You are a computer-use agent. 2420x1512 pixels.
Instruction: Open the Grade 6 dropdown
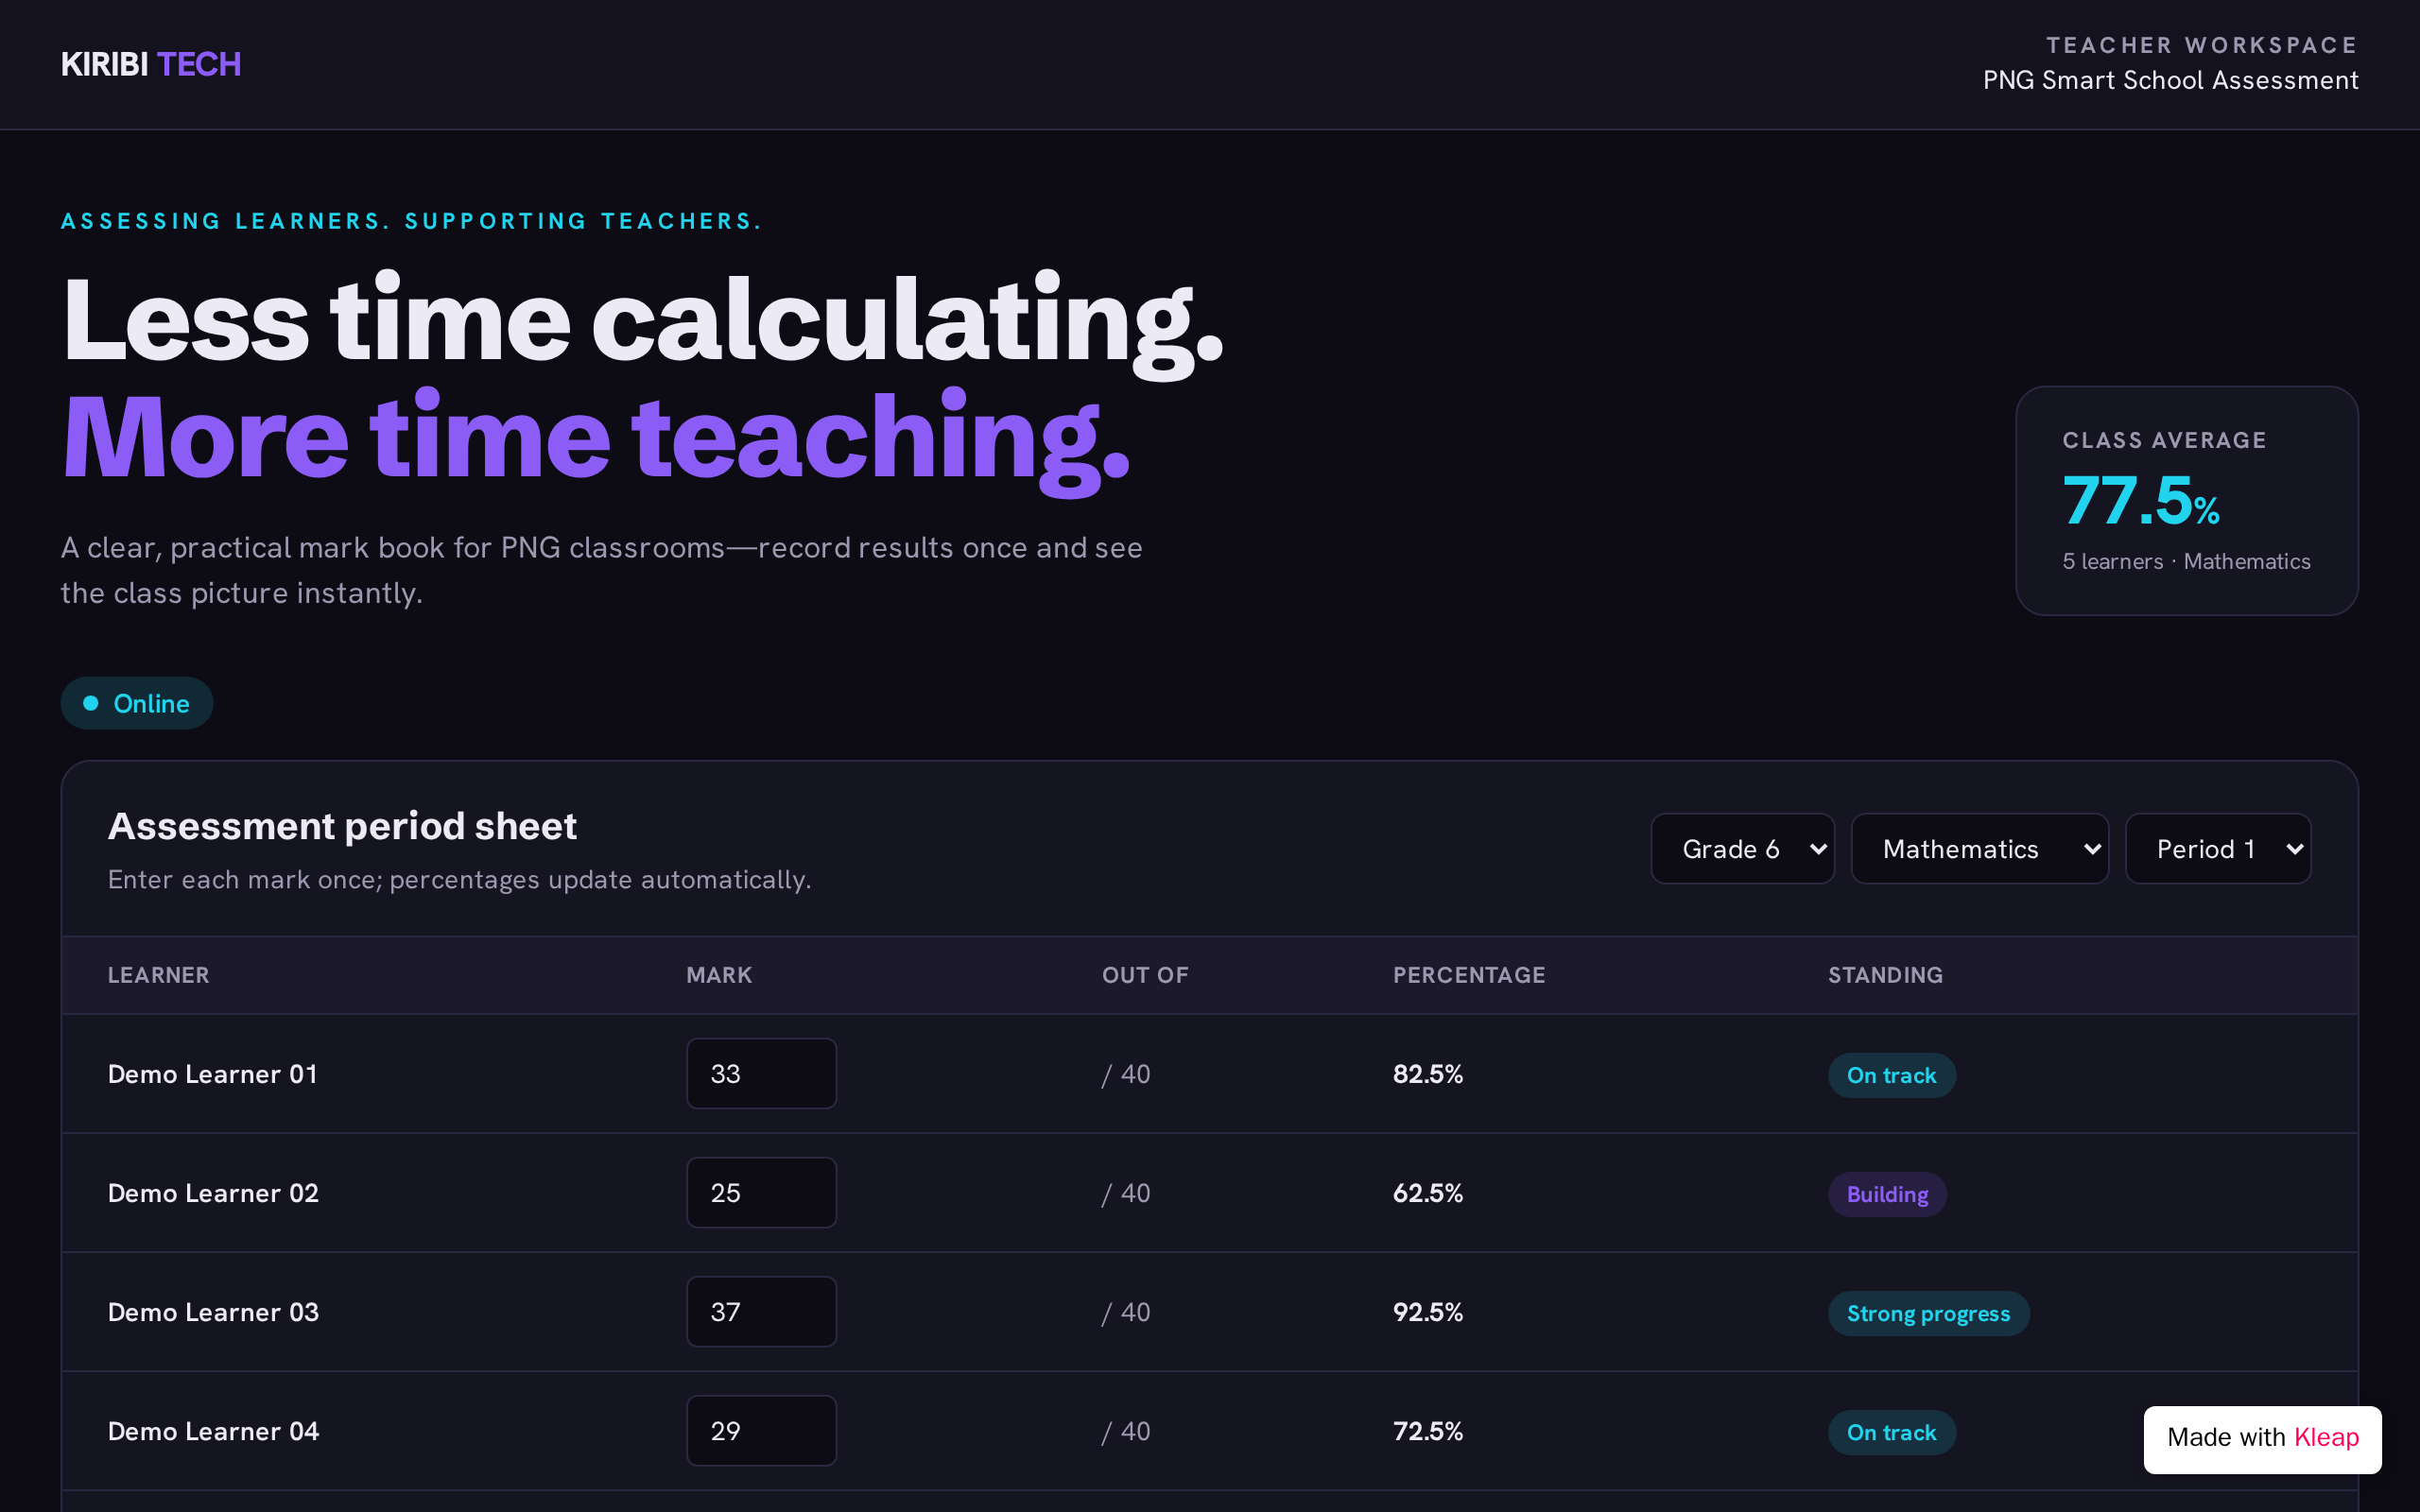[x=1742, y=849]
